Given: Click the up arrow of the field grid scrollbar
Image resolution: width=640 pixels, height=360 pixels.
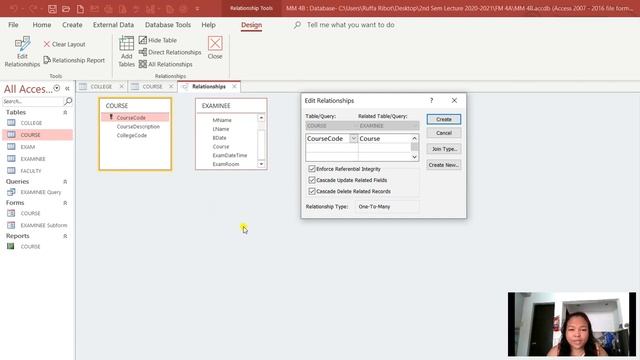Looking at the screenshot, I should point(414,138).
